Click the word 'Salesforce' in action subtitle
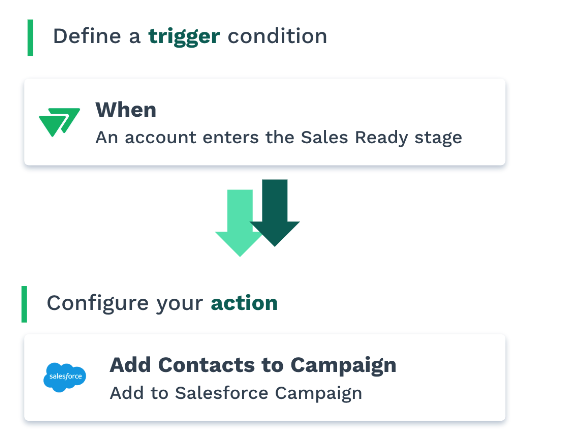The image size is (580, 447). coord(221,393)
